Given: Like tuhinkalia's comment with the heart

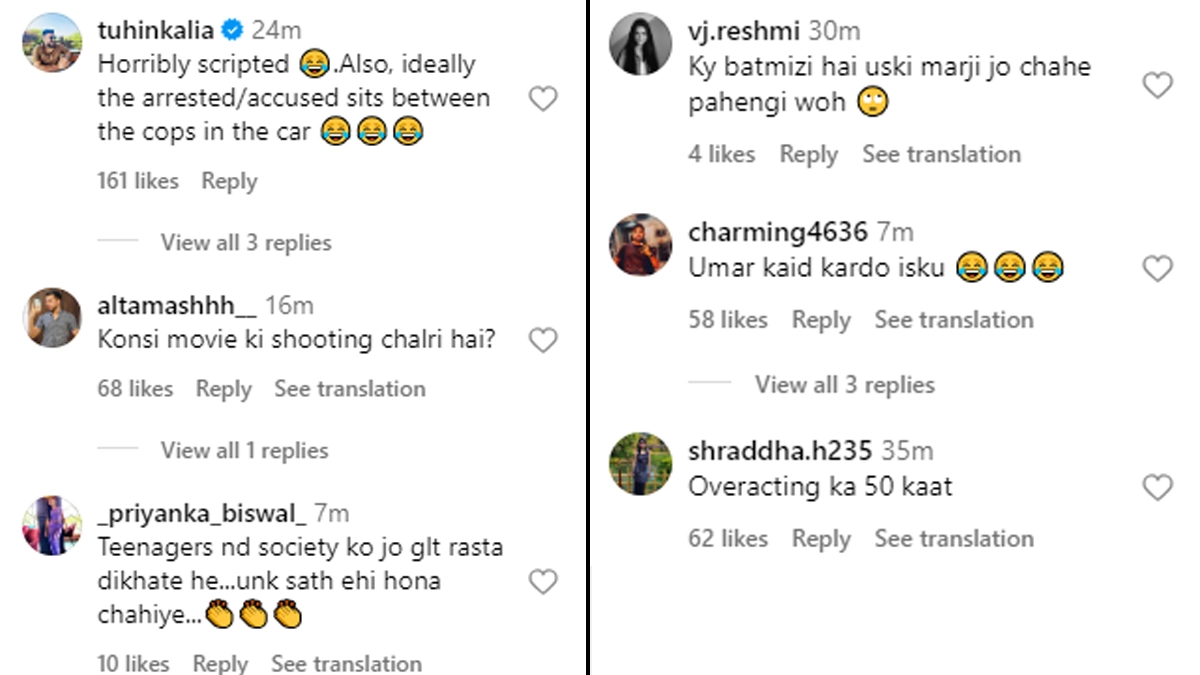Looking at the screenshot, I should click(542, 98).
